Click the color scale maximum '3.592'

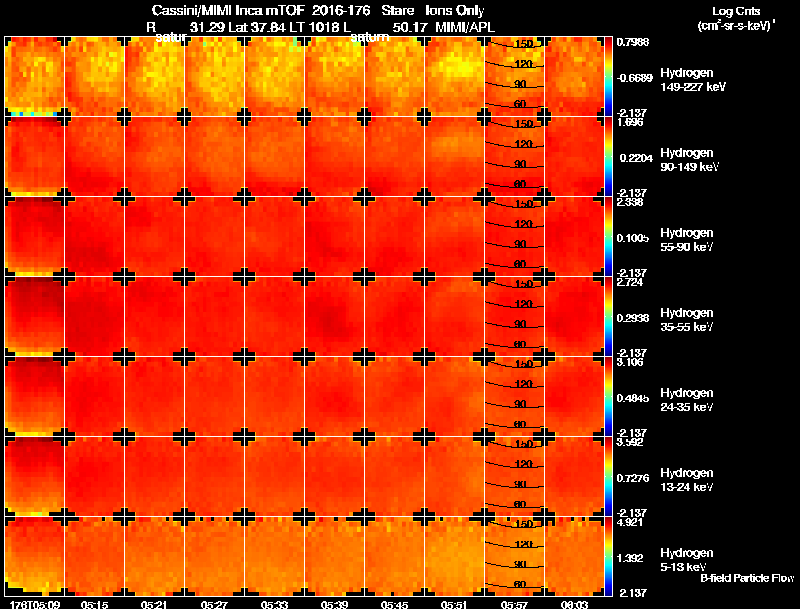[x=630, y=443]
